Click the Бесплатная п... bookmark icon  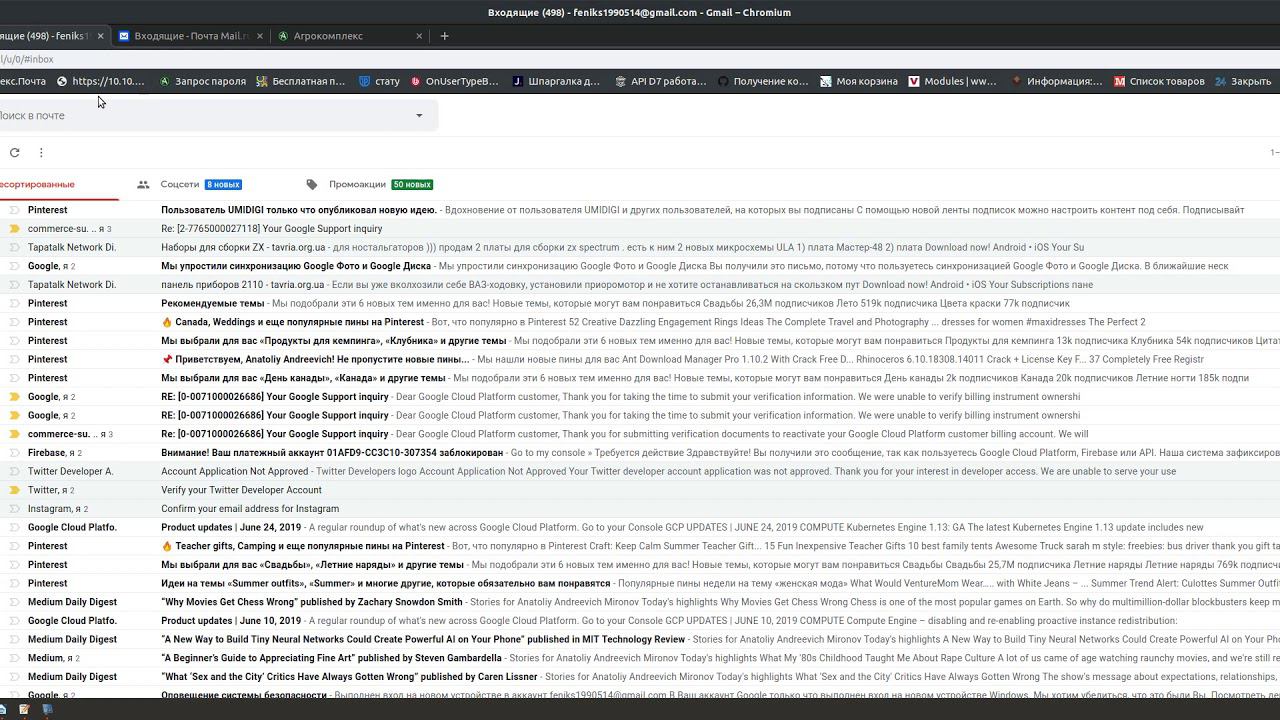(x=262, y=82)
